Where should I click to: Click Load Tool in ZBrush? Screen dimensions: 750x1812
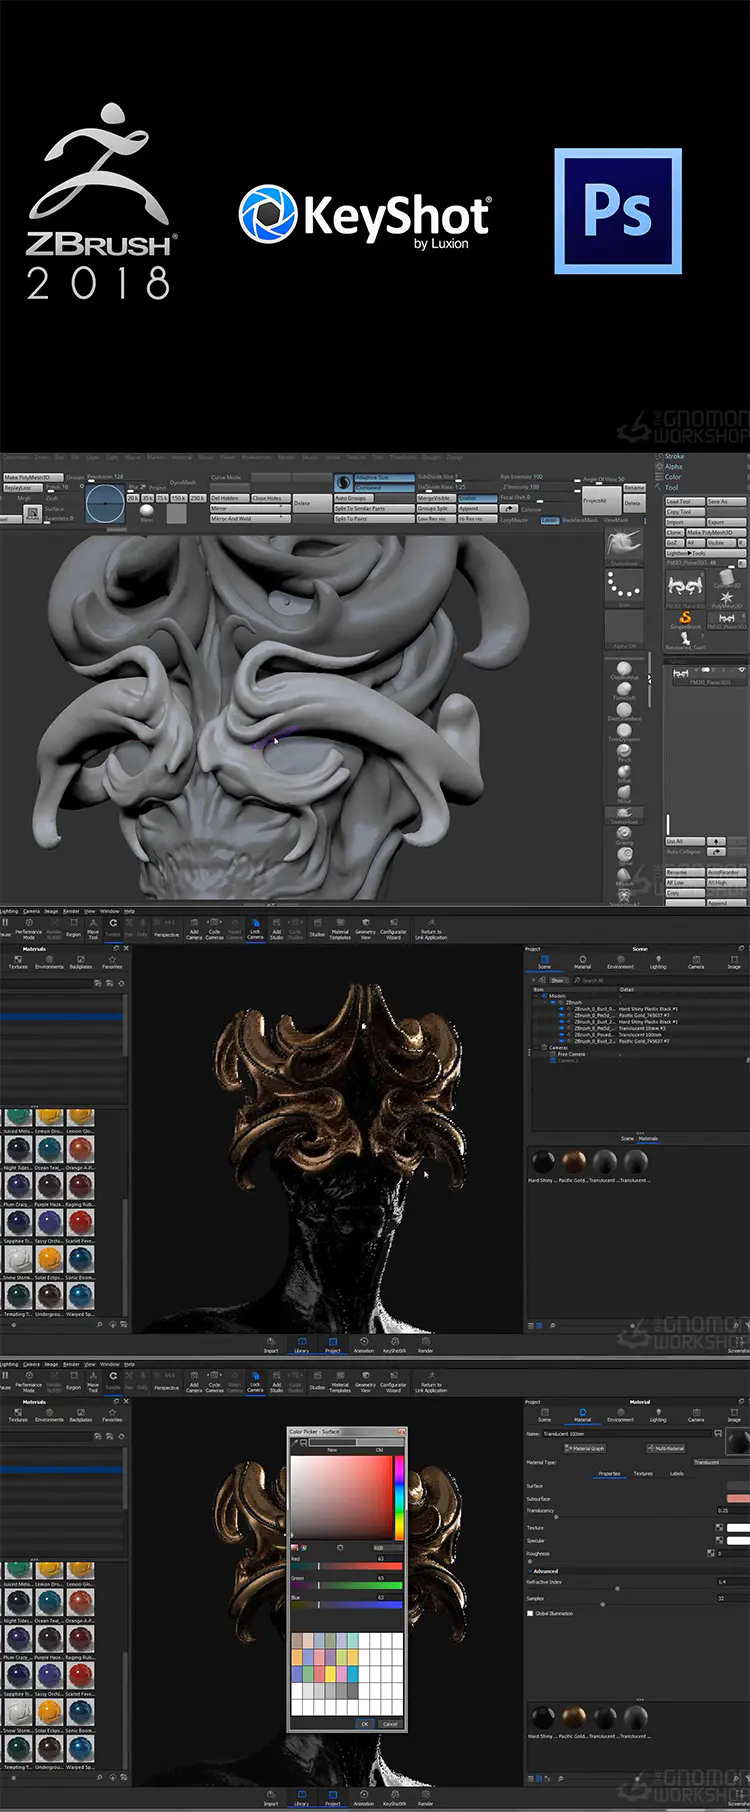pyautogui.click(x=685, y=502)
